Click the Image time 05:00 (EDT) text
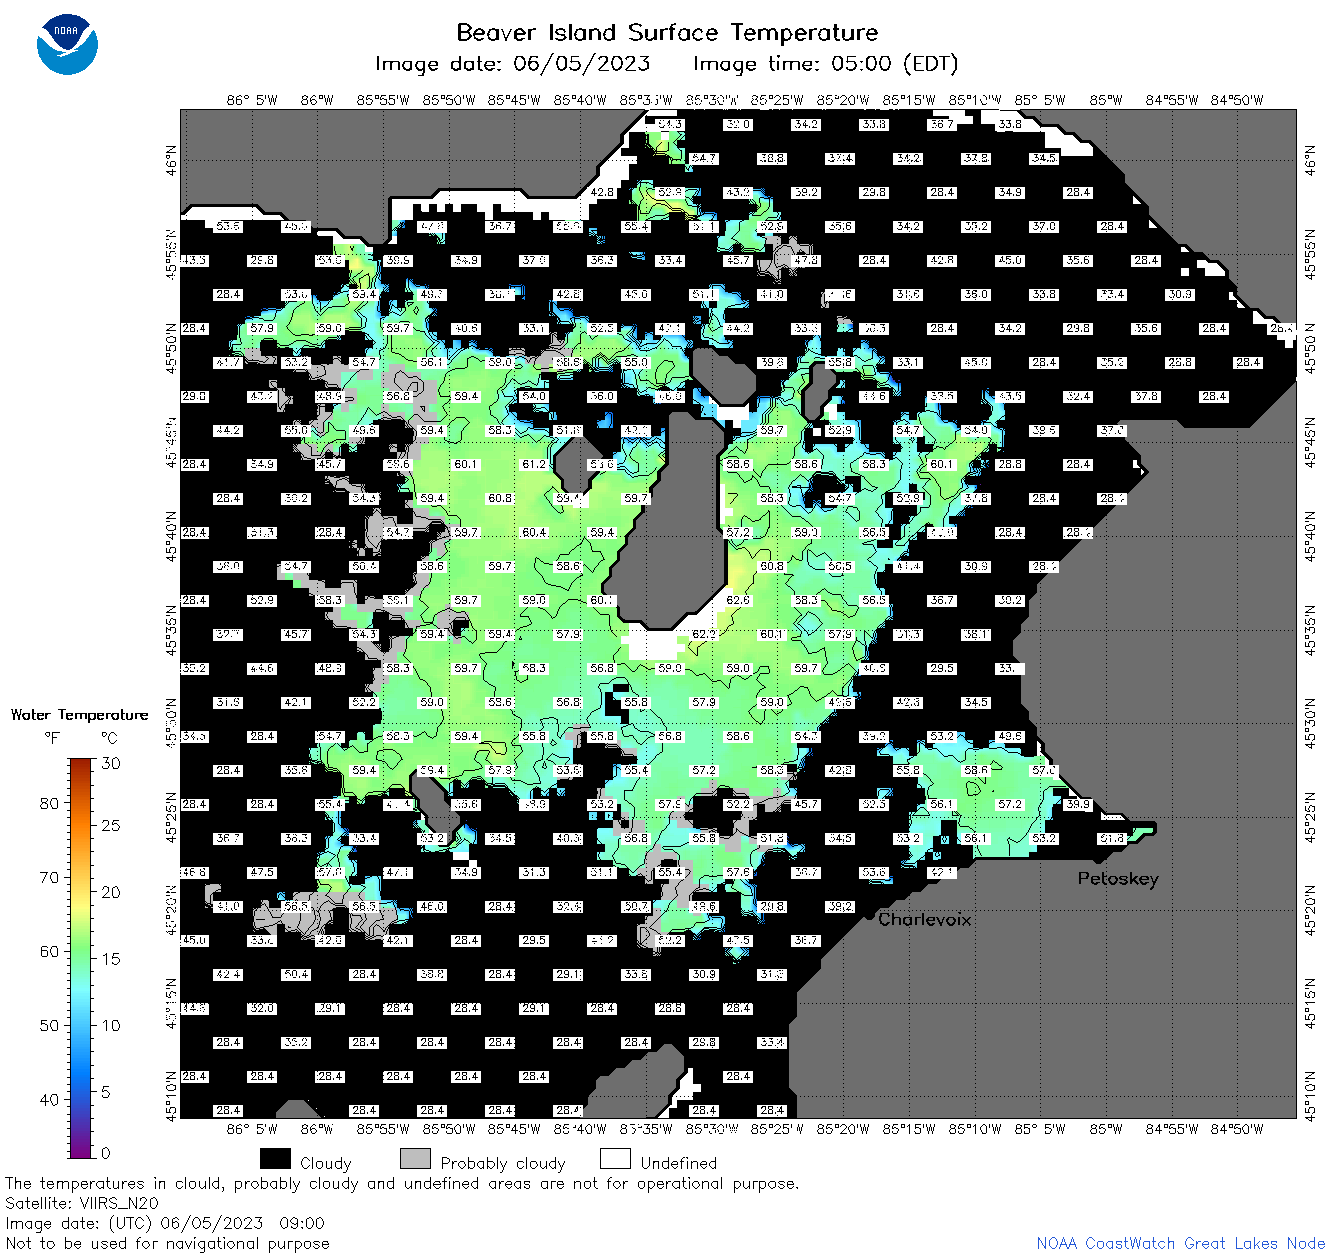Screen dimensions: 1336x1259 pyautogui.click(x=825, y=64)
